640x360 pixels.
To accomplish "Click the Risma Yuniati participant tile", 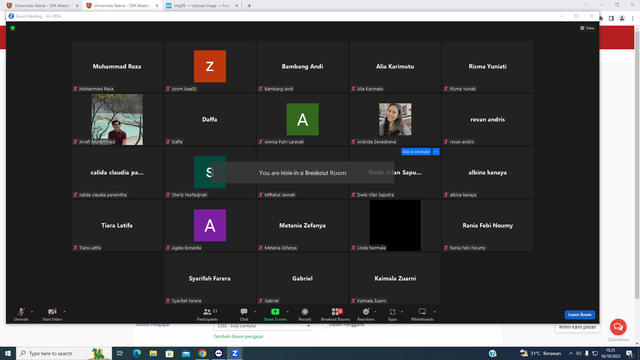I will 488,66.
